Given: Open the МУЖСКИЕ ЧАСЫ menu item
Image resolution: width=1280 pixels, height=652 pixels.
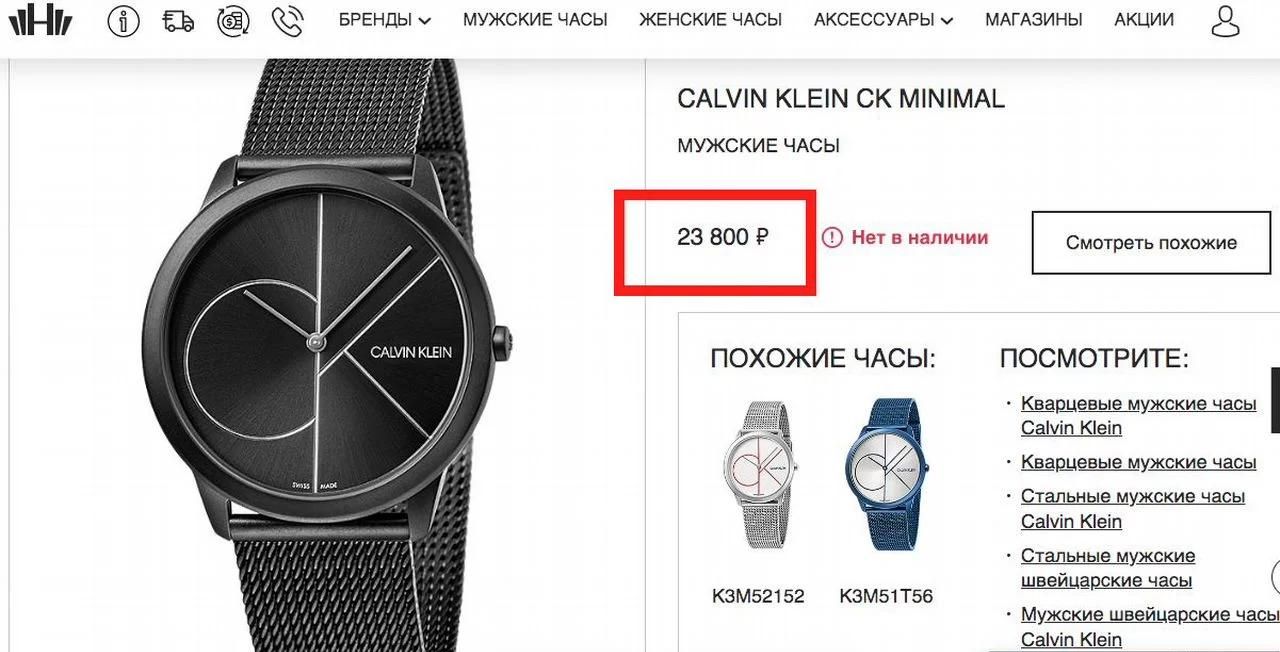Looking at the screenshot, I should point(535,20).
